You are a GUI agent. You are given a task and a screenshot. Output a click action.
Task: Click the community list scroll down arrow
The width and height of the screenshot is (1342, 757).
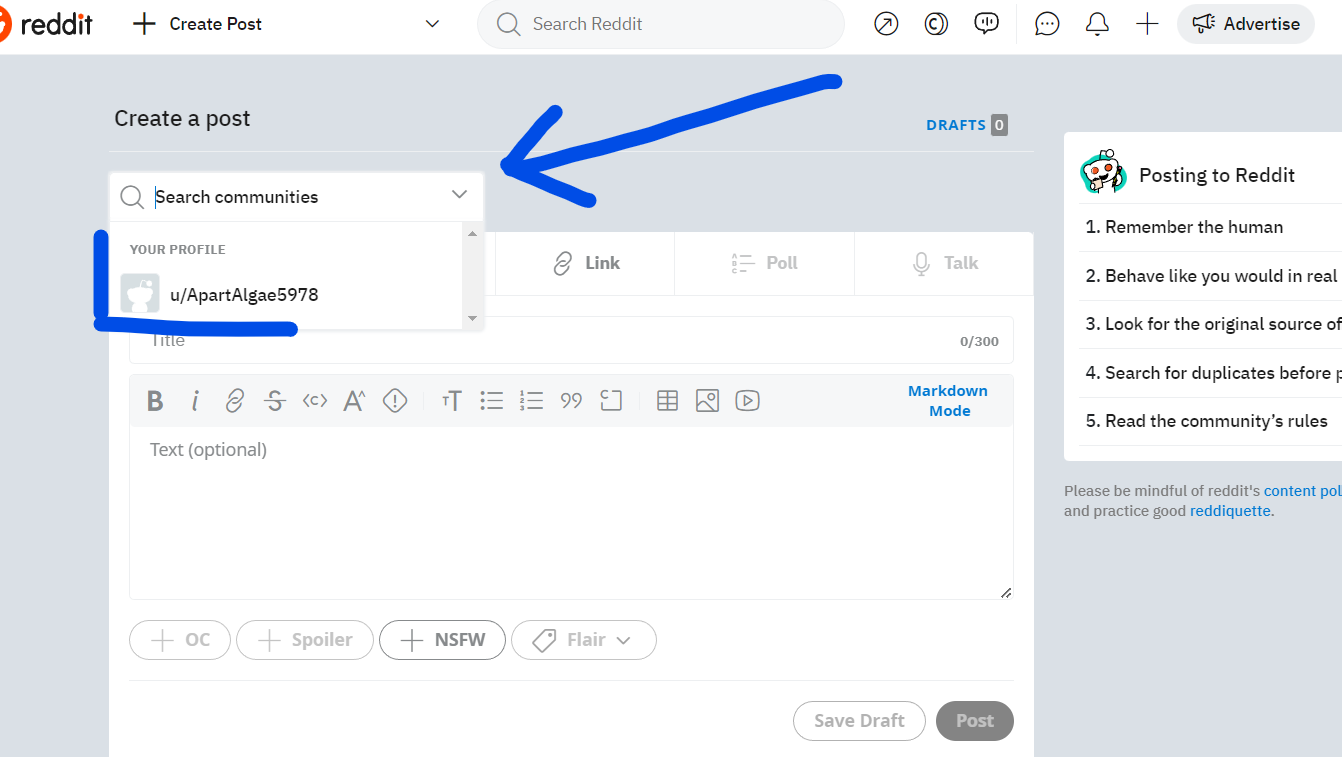coord(473,318)
